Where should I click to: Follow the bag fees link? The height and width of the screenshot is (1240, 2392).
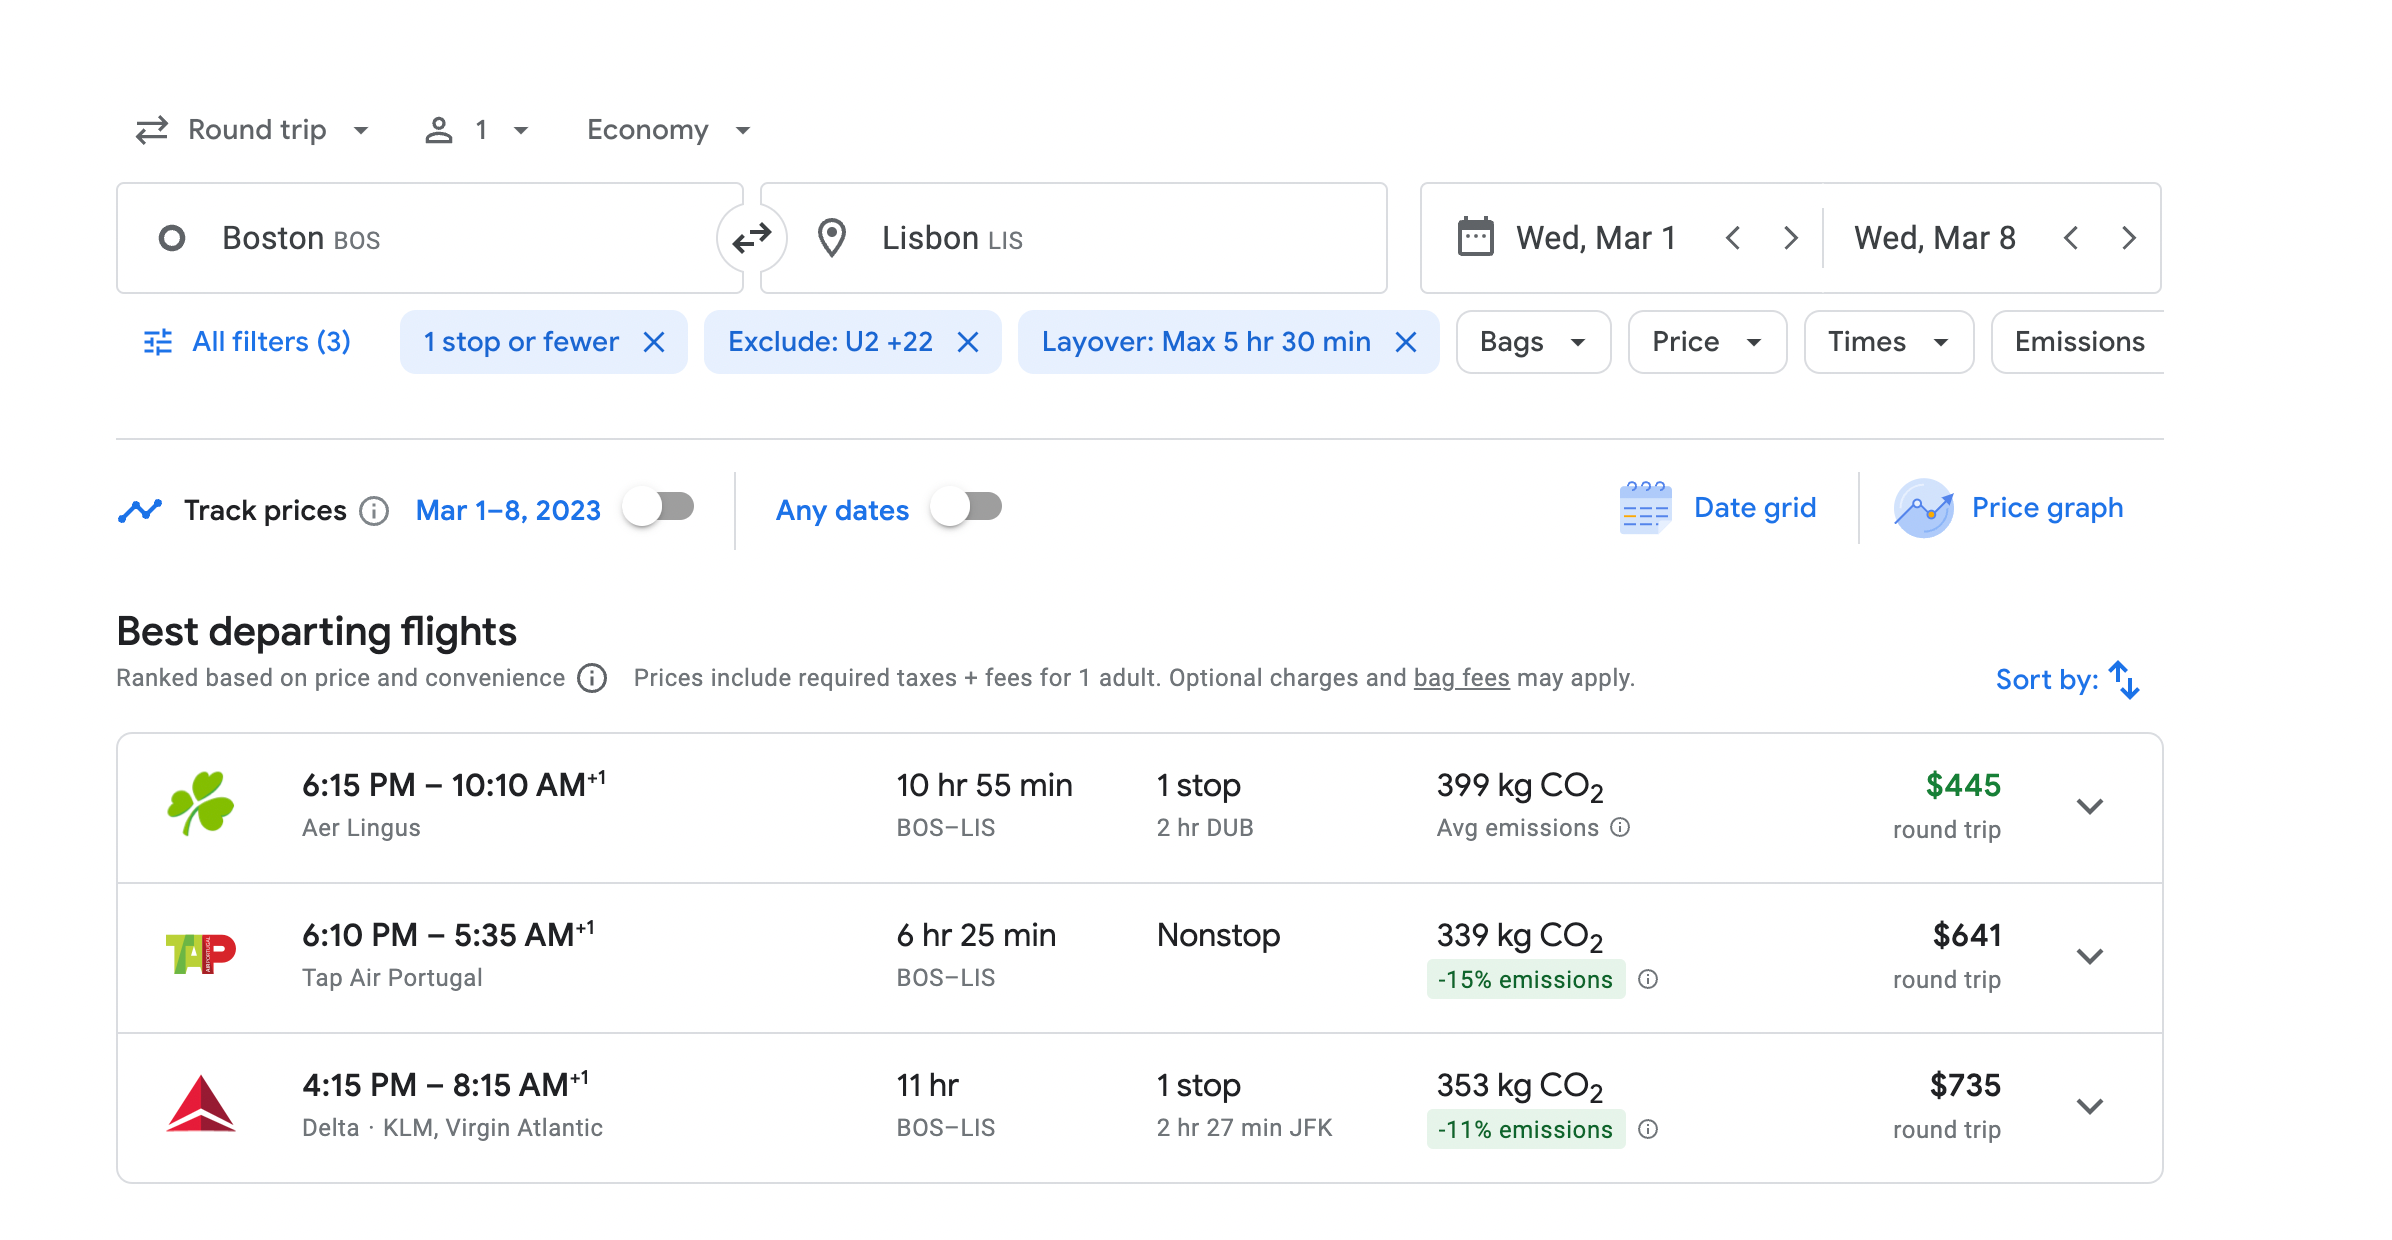tap(1460, 678)
